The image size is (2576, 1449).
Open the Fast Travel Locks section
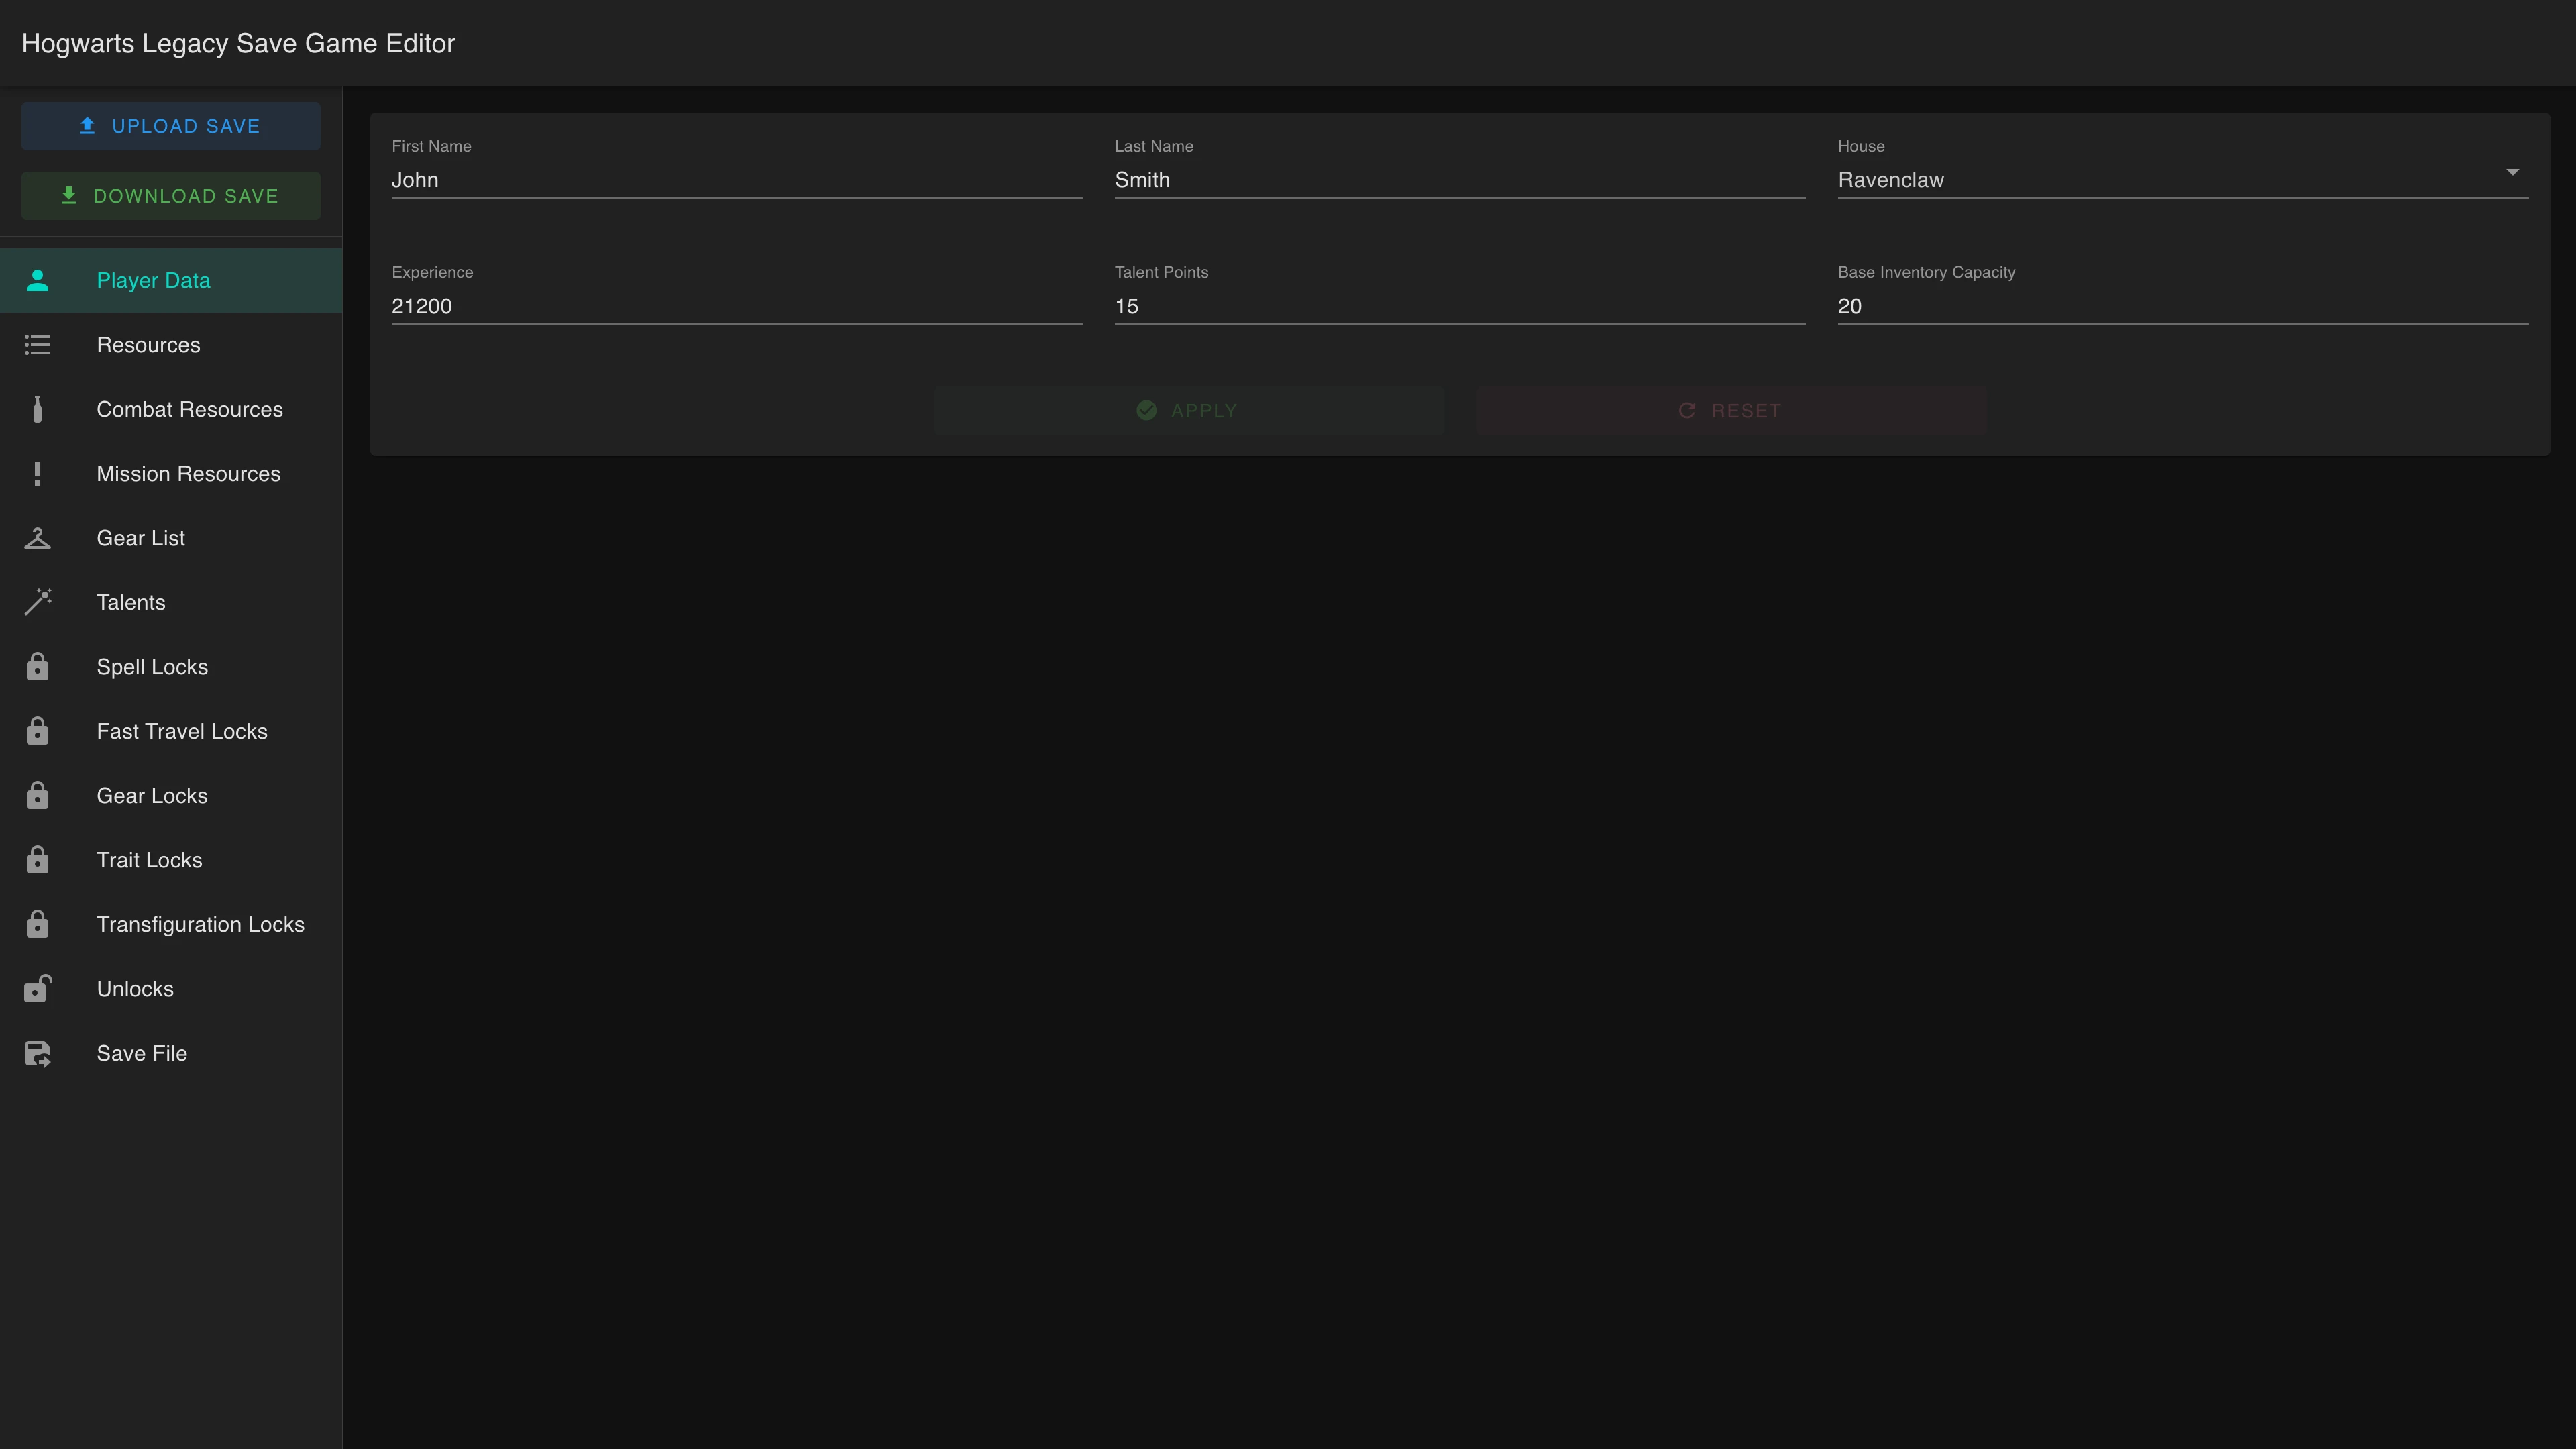(x=181, y=732)
